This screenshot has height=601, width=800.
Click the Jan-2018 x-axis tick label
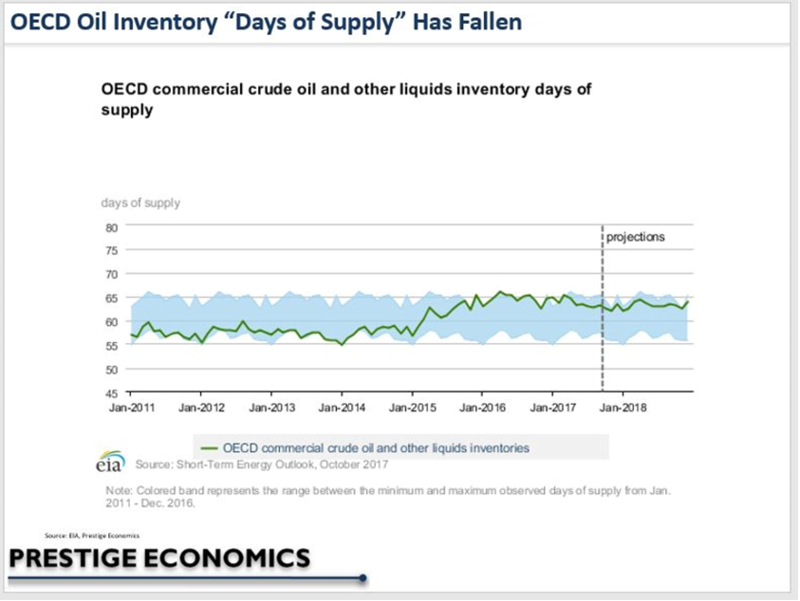point(622,408)
